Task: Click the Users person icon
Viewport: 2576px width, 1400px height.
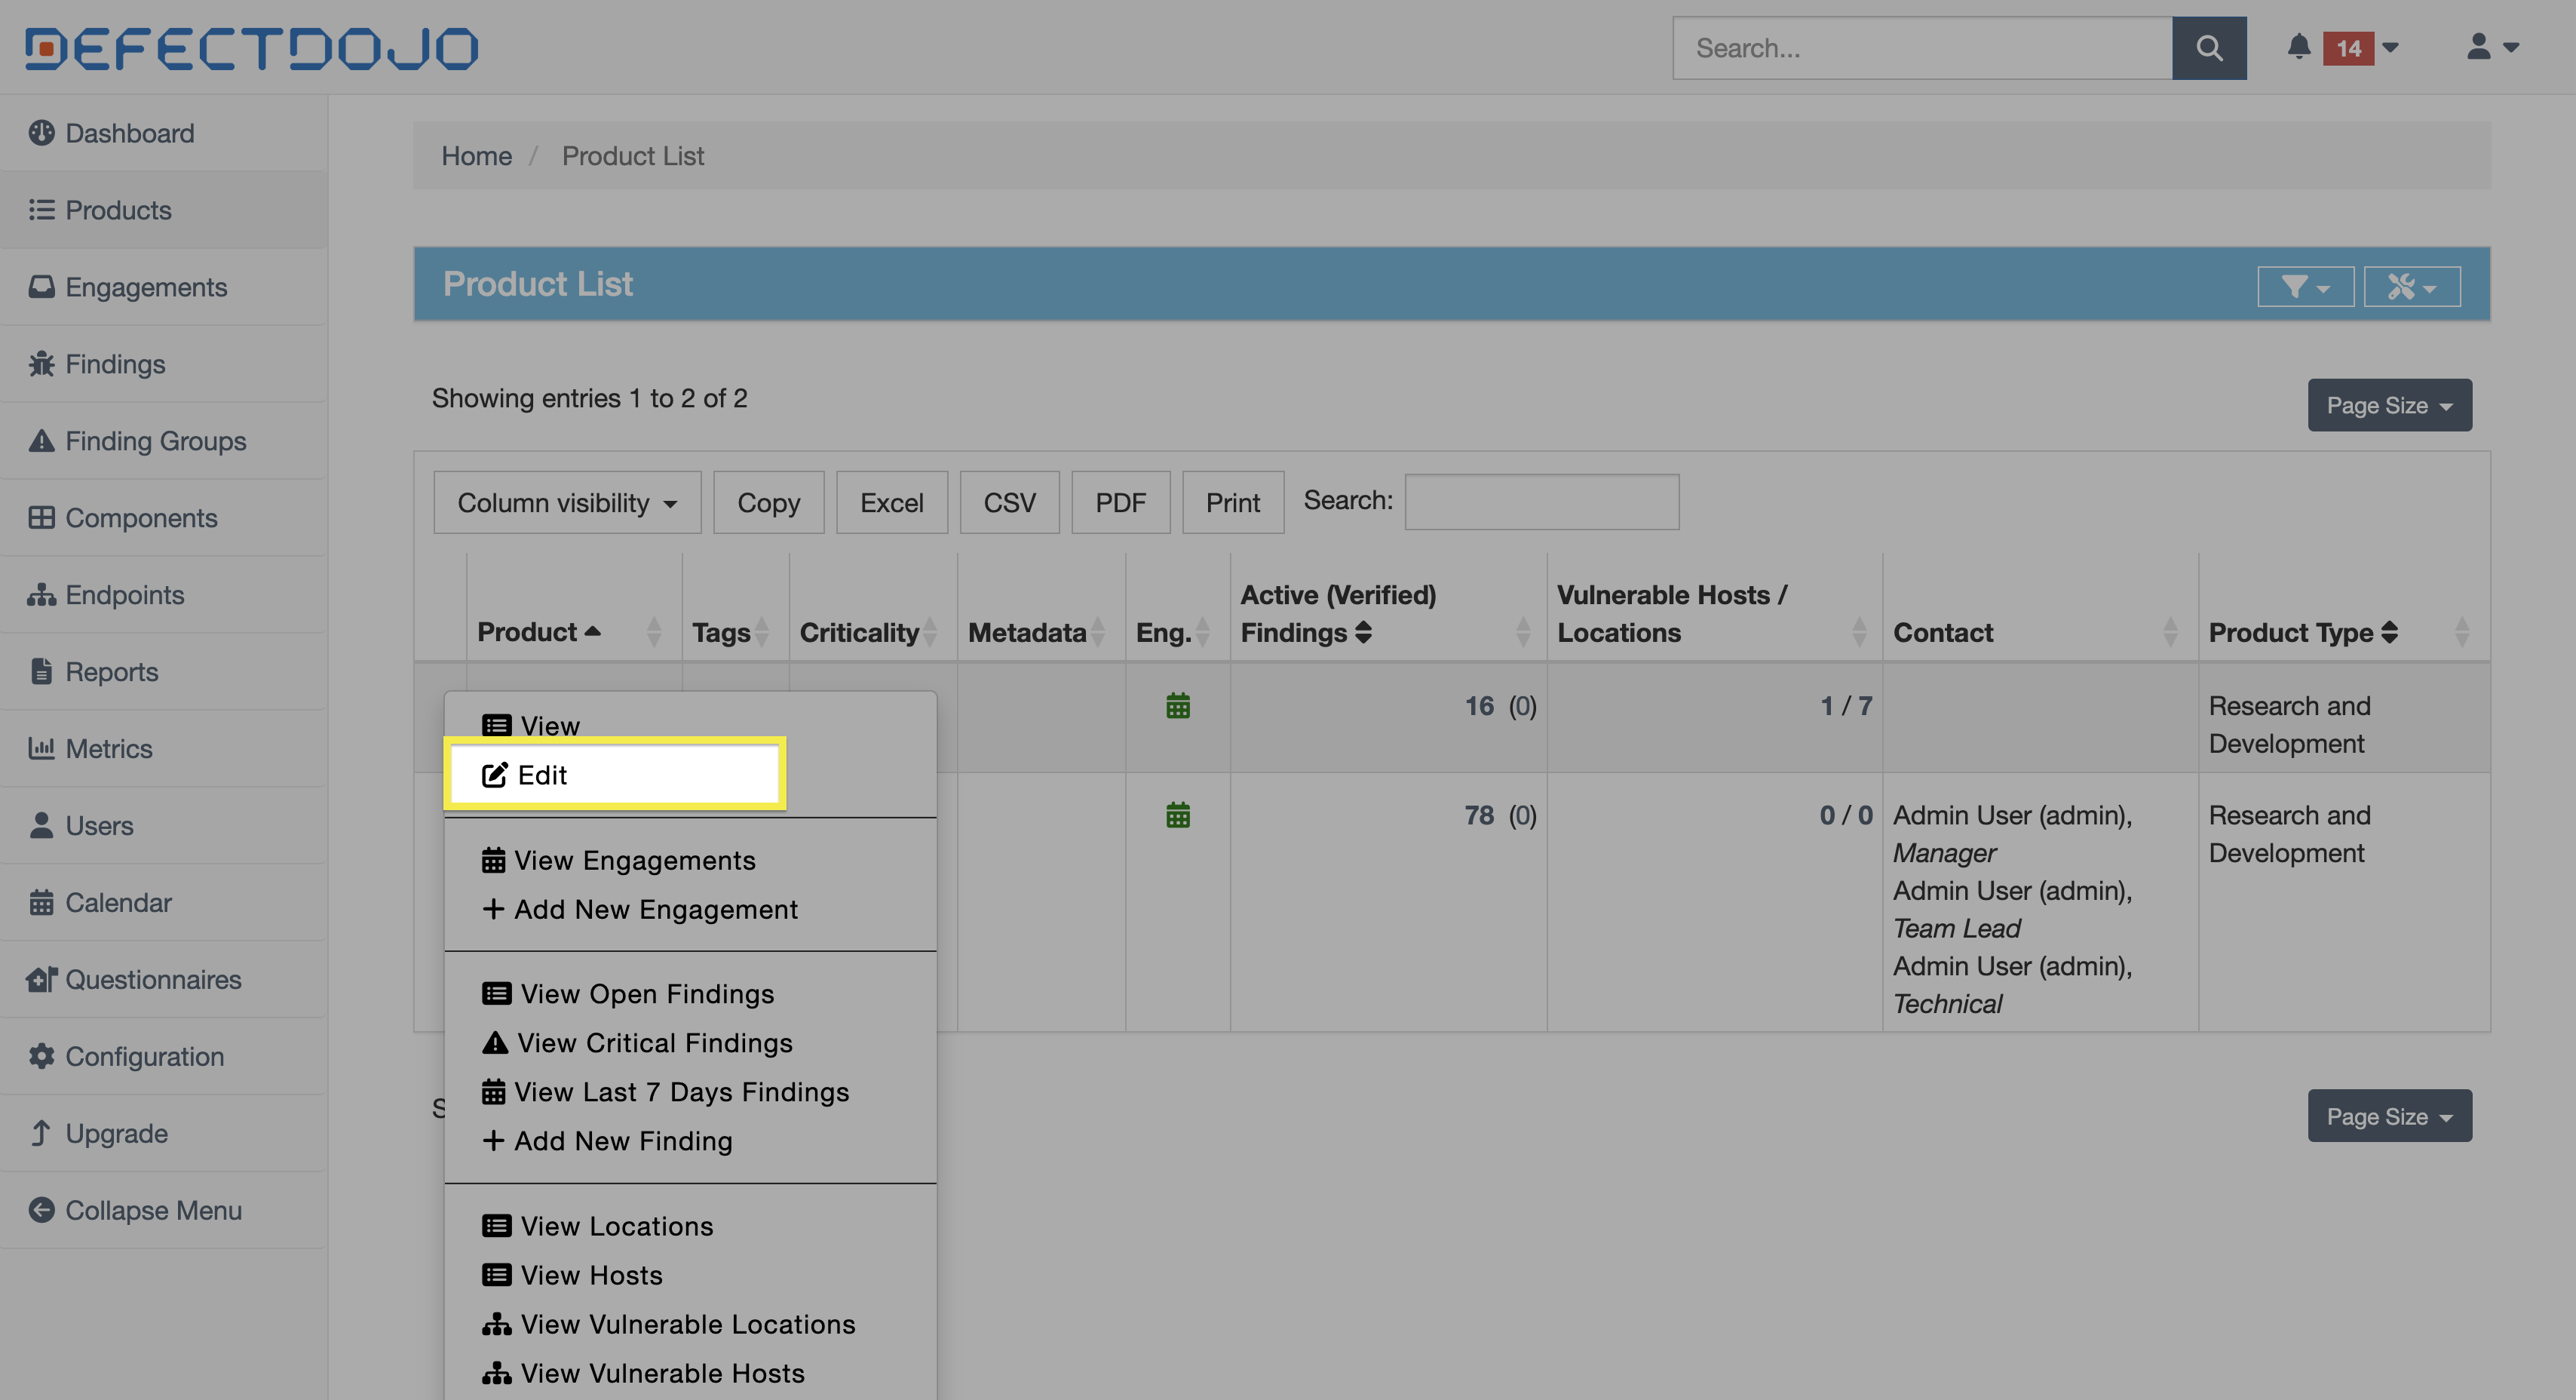Action: click(41, 826)
